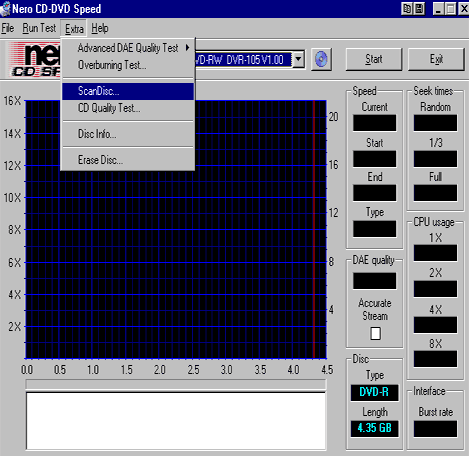Close the Extra menu via its header
Screen dimensions: 469x456
(x=74, y=29)
